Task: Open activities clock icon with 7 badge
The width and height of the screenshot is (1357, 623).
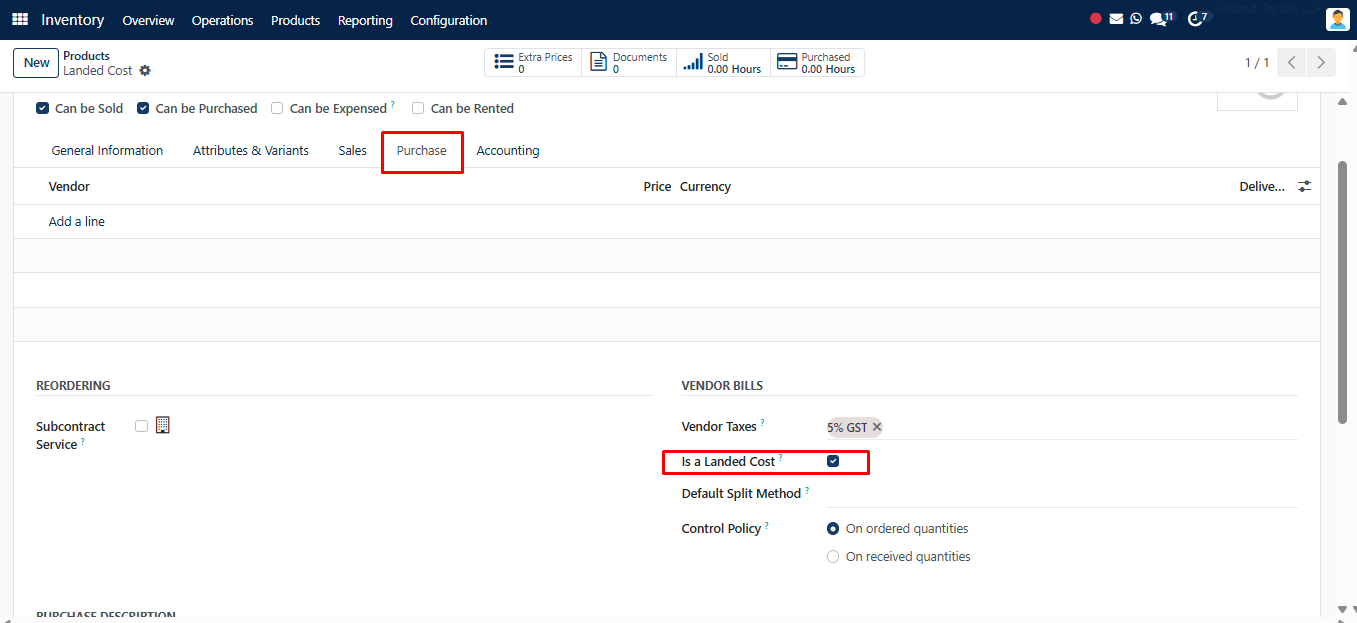Action: [1197, 19]
